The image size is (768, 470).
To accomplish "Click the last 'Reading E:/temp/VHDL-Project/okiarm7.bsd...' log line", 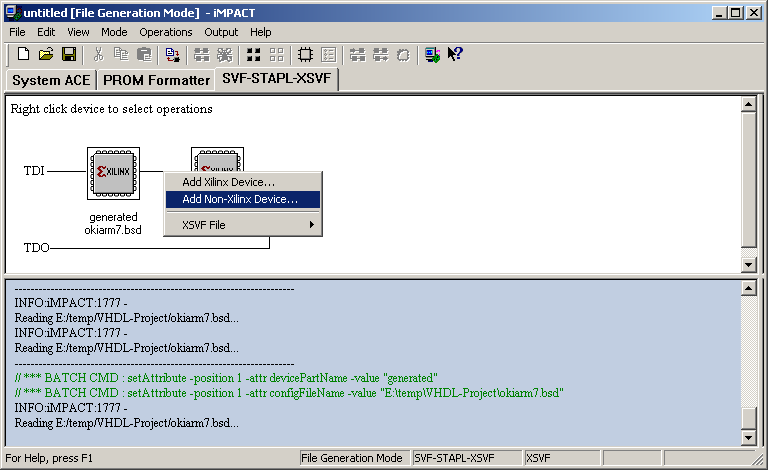I will [x=126, y=423].
